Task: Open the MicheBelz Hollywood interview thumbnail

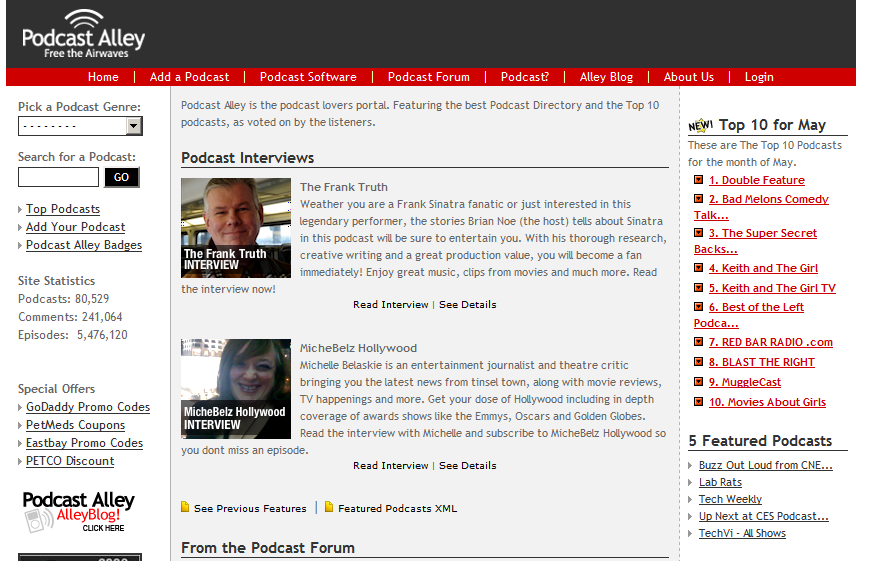Action: click(x=236, y=389)
